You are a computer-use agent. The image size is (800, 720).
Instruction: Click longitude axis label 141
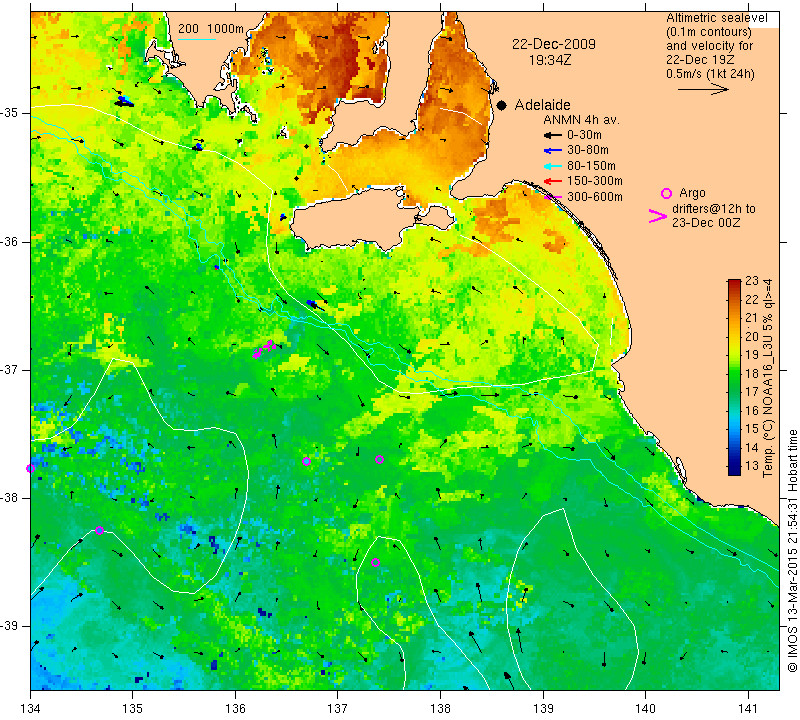tap(748, 708)
